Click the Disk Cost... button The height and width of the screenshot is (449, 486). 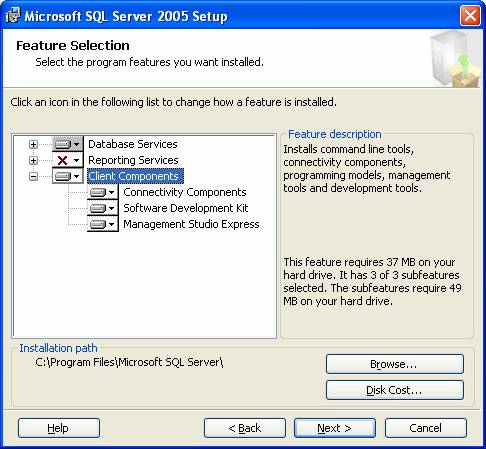(395, 390)
